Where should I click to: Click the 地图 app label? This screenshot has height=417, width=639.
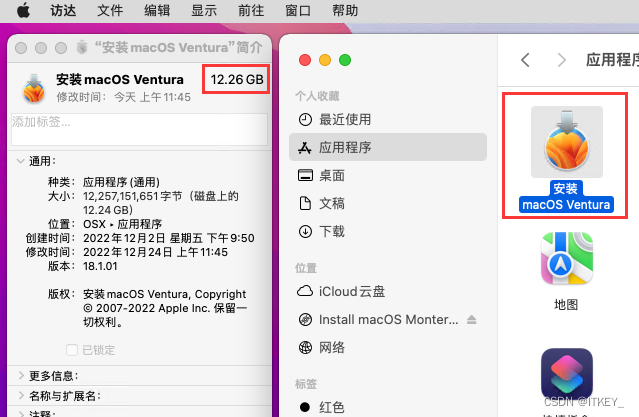click(x=566, y=304)
